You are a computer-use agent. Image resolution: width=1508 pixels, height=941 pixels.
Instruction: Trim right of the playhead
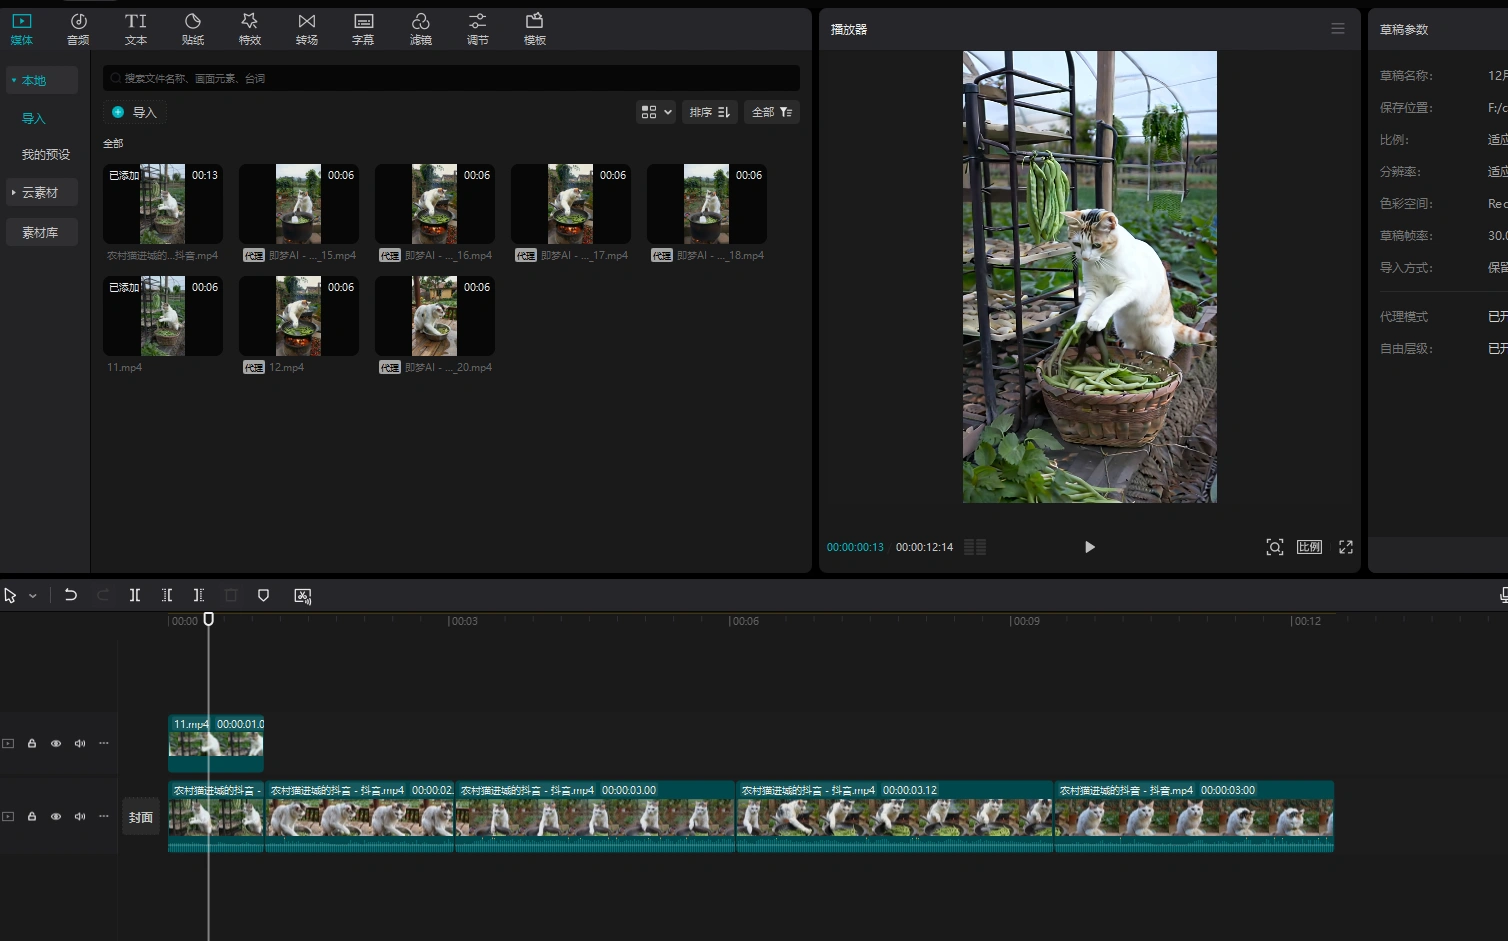[x=199, y=595]
